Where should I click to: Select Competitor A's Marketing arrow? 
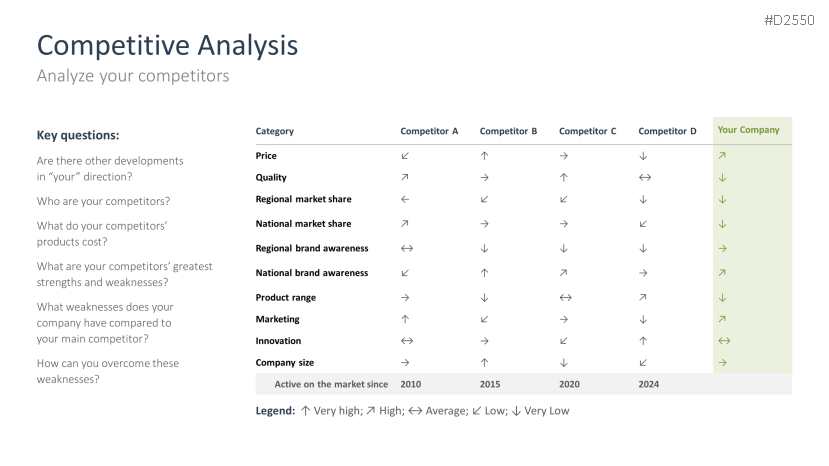pyautogui.click(x=405, y=320)
